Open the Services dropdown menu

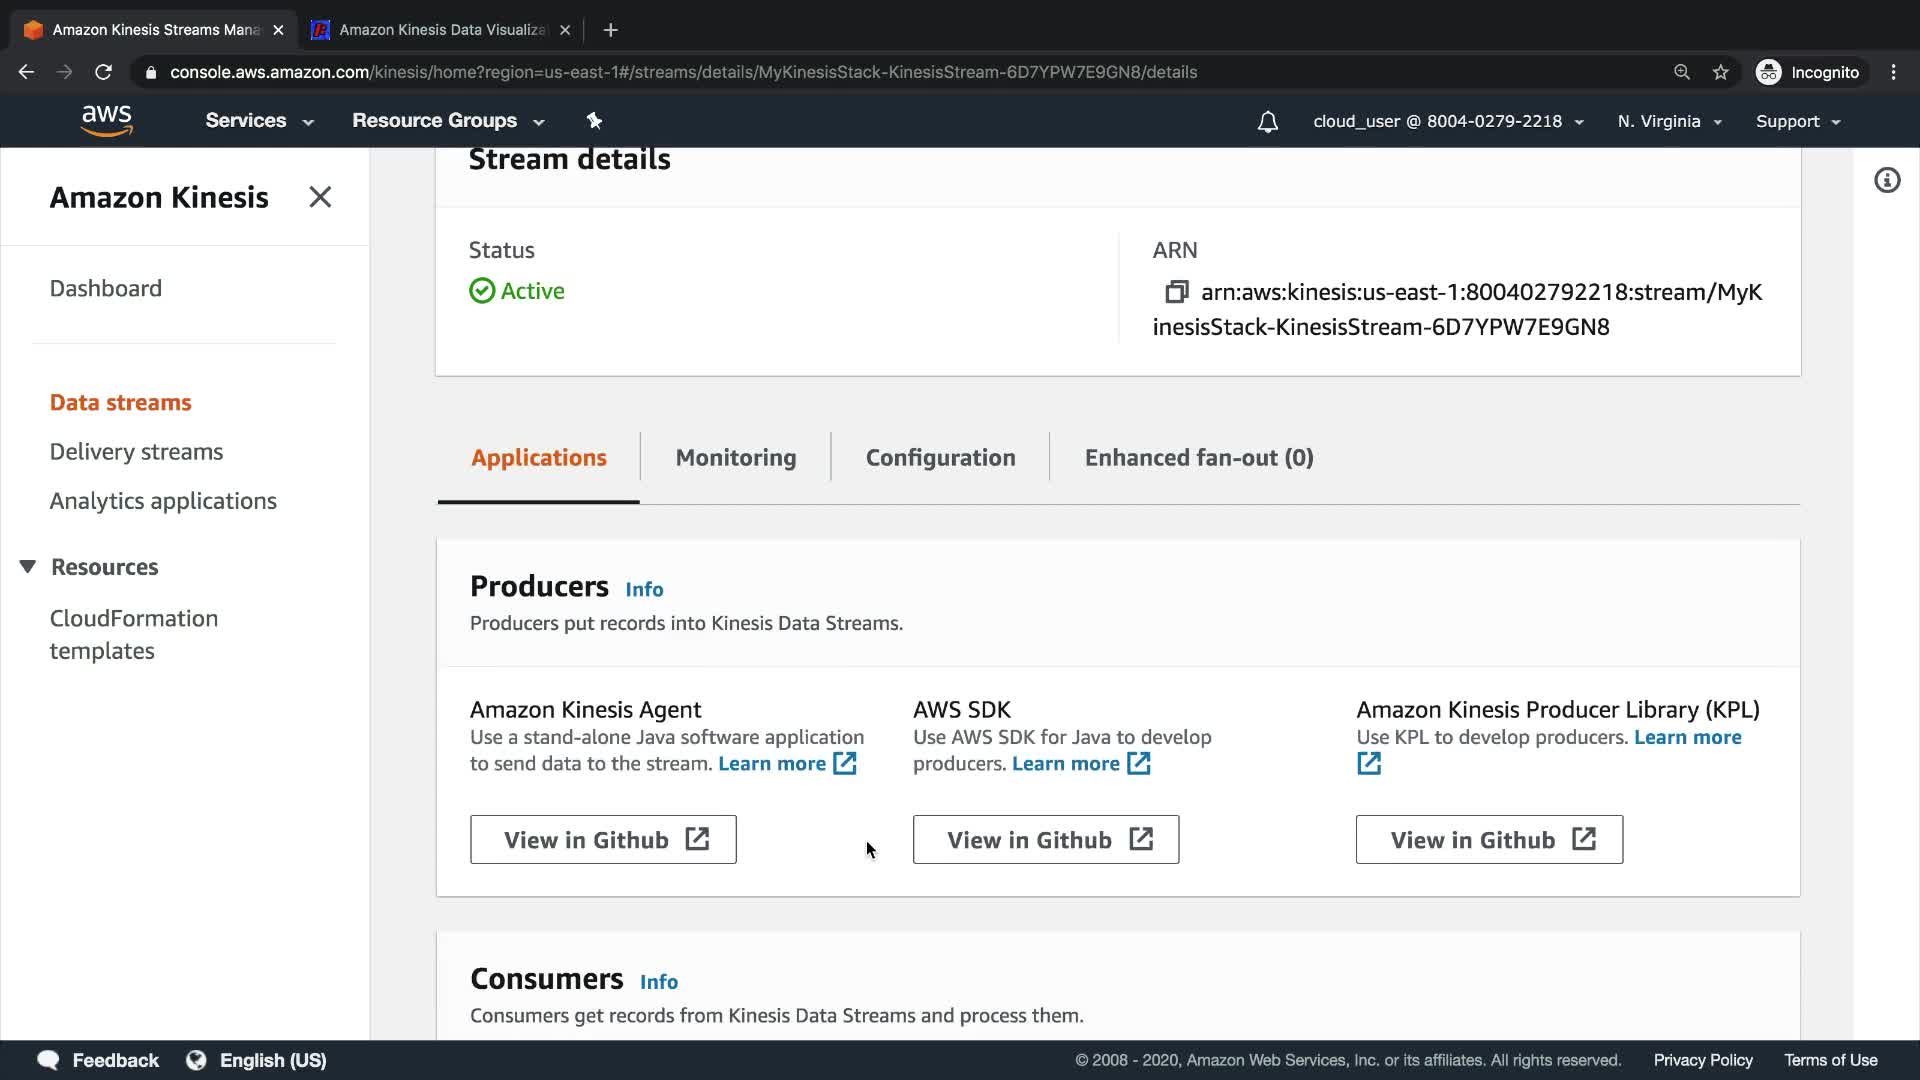(259, 121)
